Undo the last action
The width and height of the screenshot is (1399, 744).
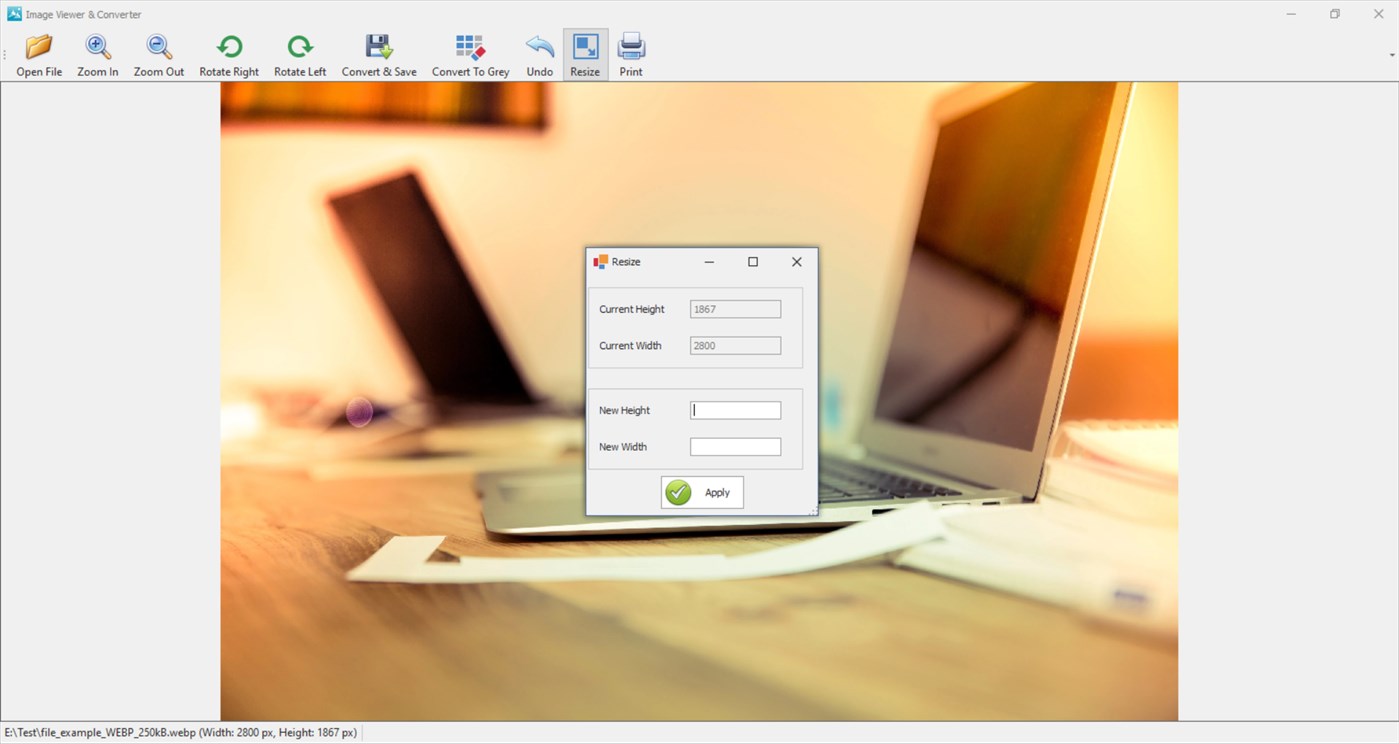coord(539,52)
